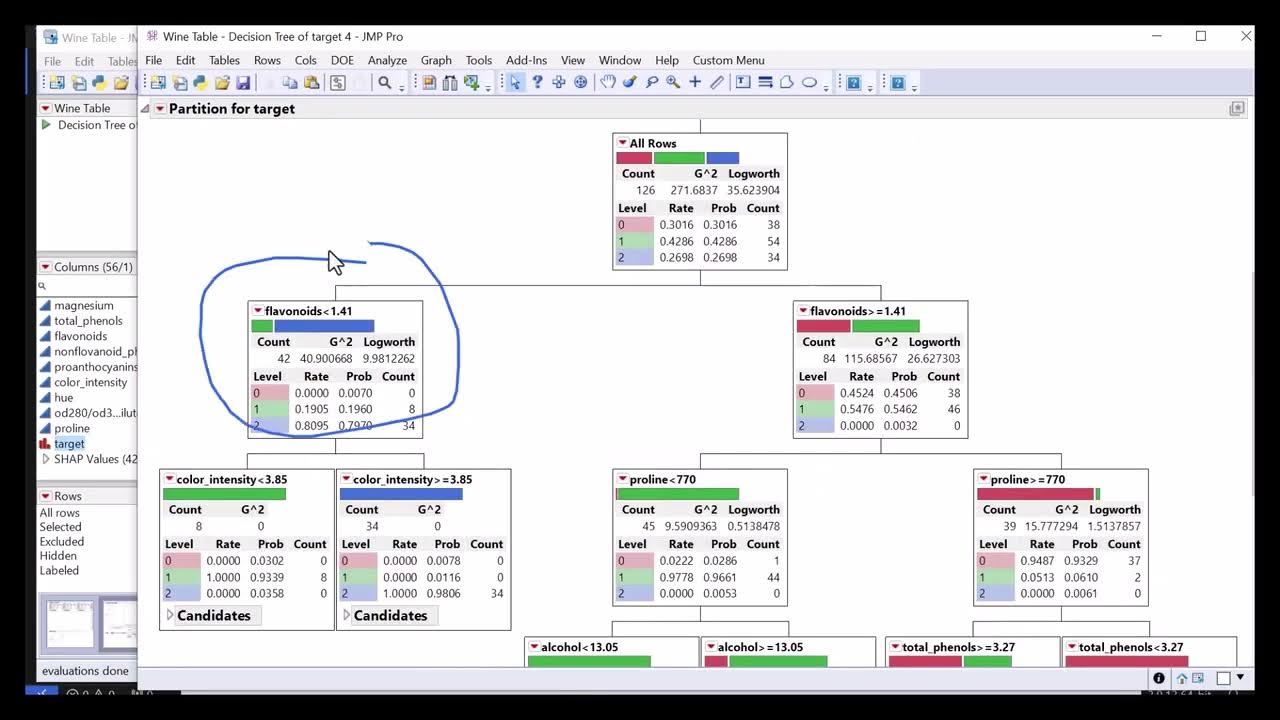Click the info icon in status bar
Viewport: 1280px width, 720px height.
point(1159,679)
